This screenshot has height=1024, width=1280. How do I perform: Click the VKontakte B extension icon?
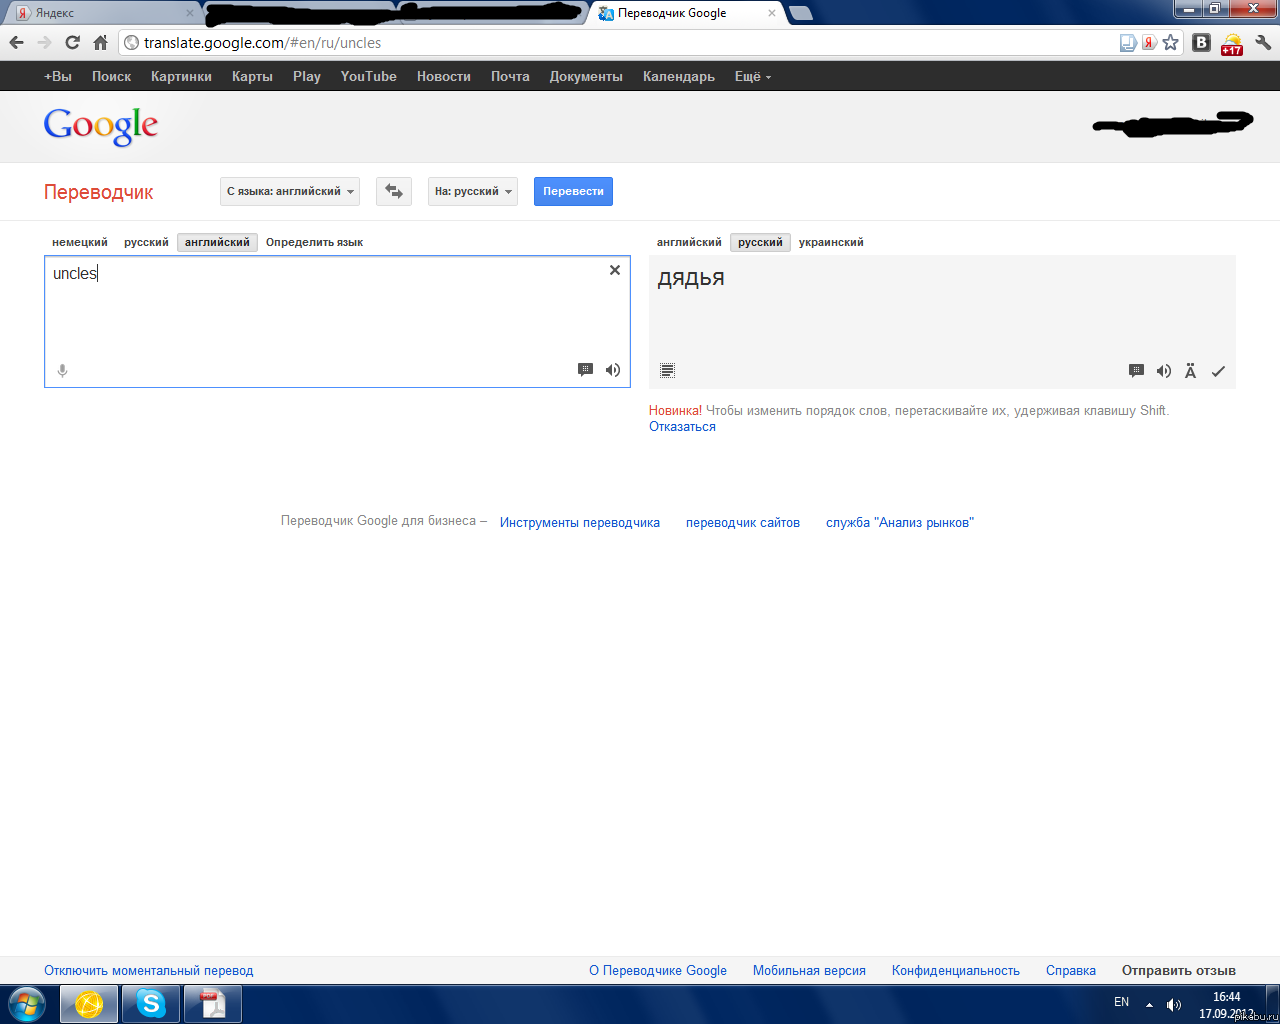1202,42
